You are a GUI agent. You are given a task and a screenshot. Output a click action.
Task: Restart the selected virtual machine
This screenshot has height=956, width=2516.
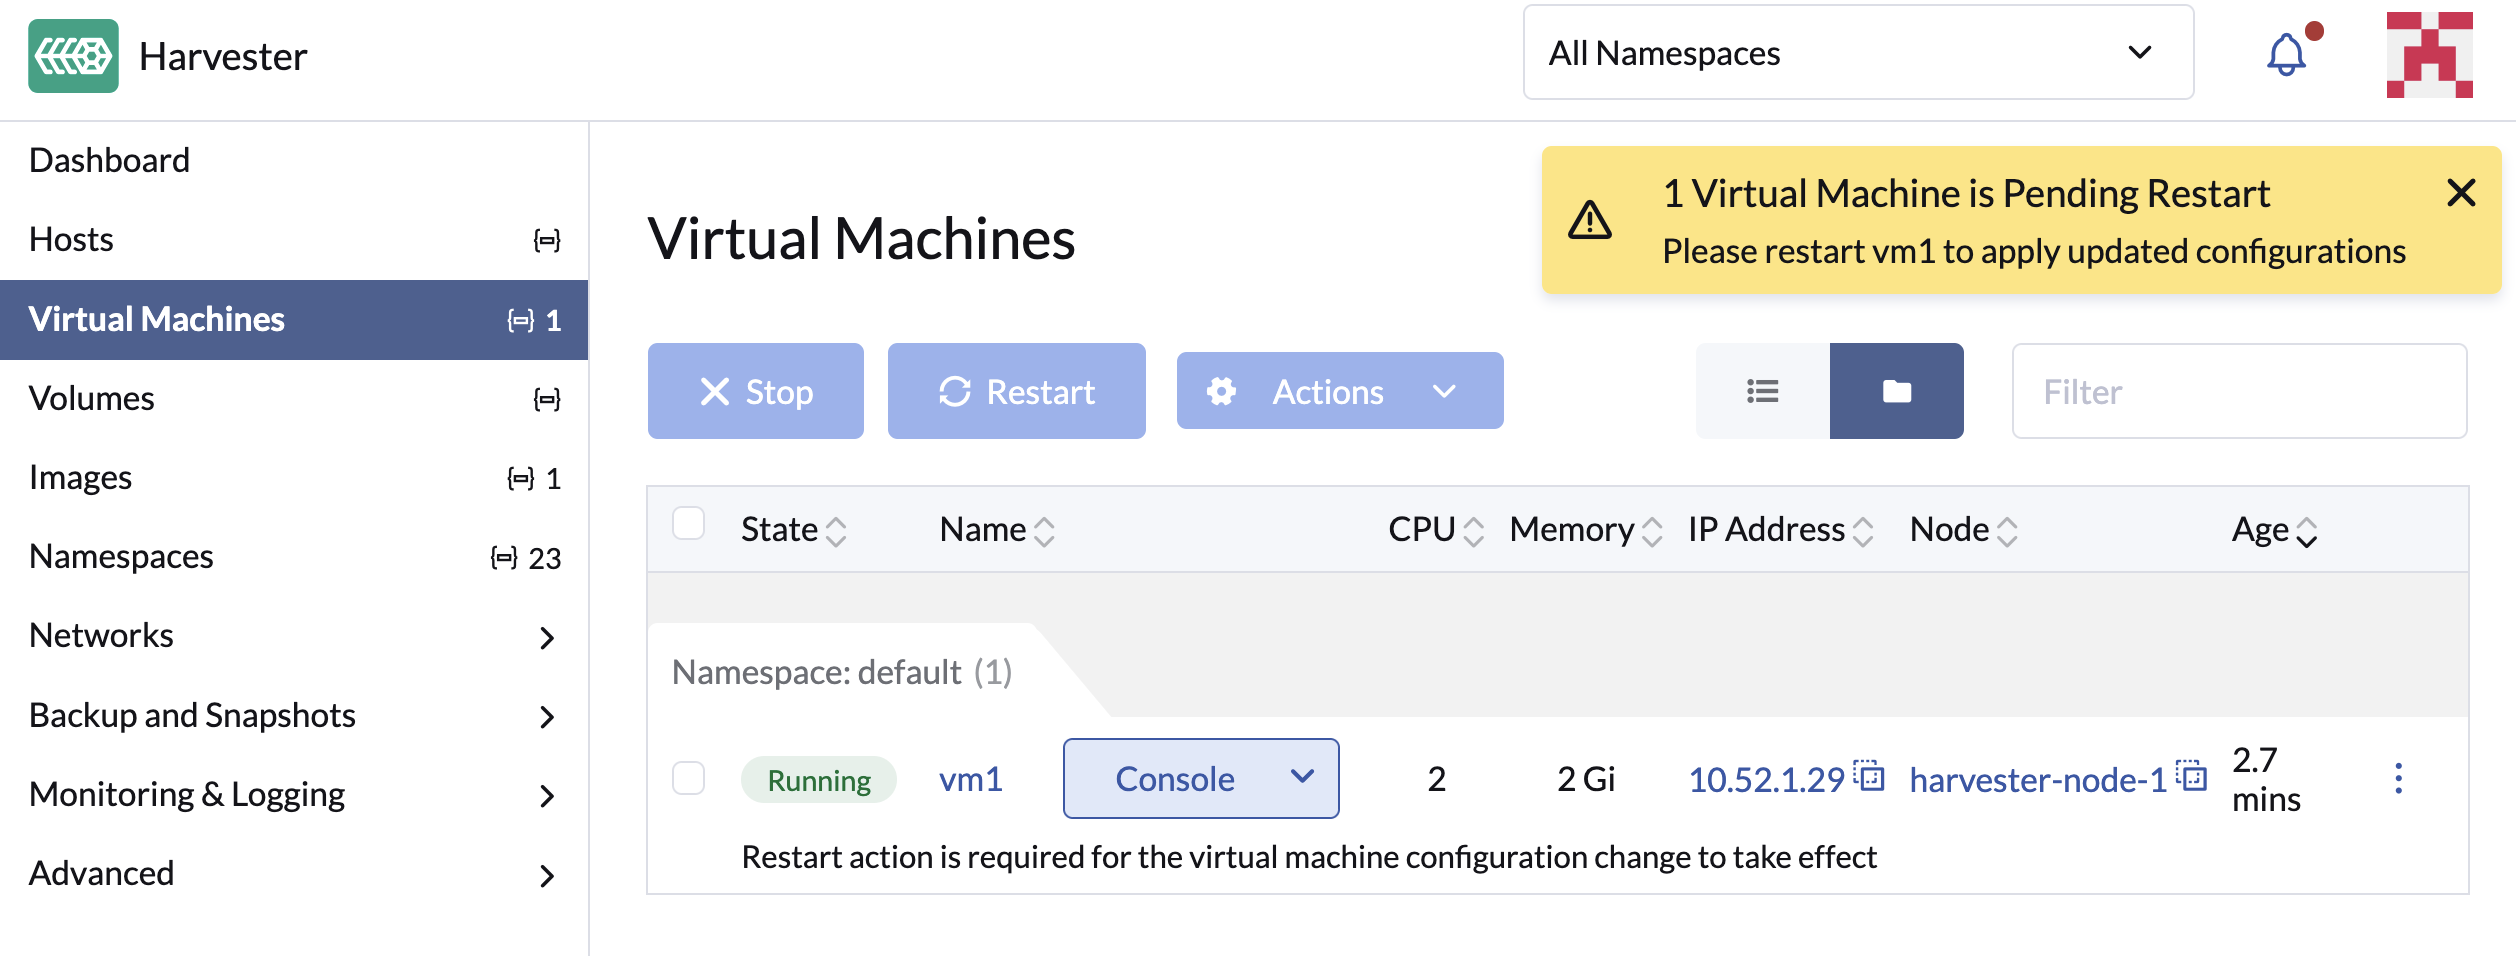coord(1016,391)
